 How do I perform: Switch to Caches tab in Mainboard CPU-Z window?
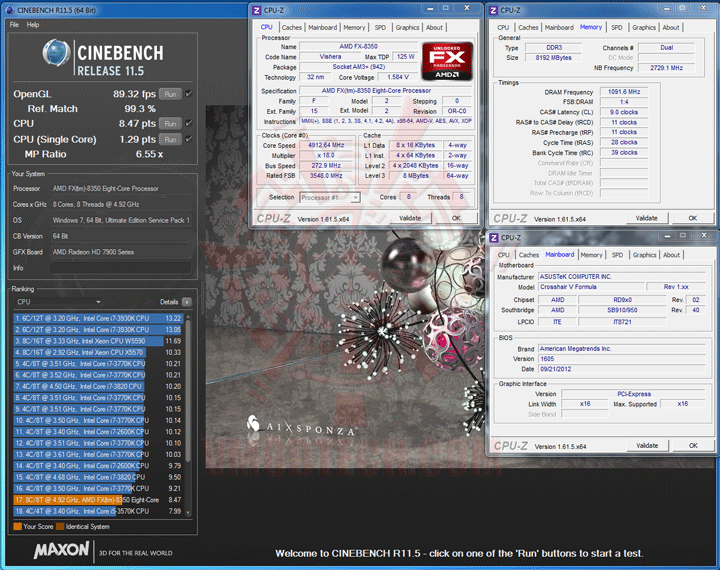(x=529, y=255)
